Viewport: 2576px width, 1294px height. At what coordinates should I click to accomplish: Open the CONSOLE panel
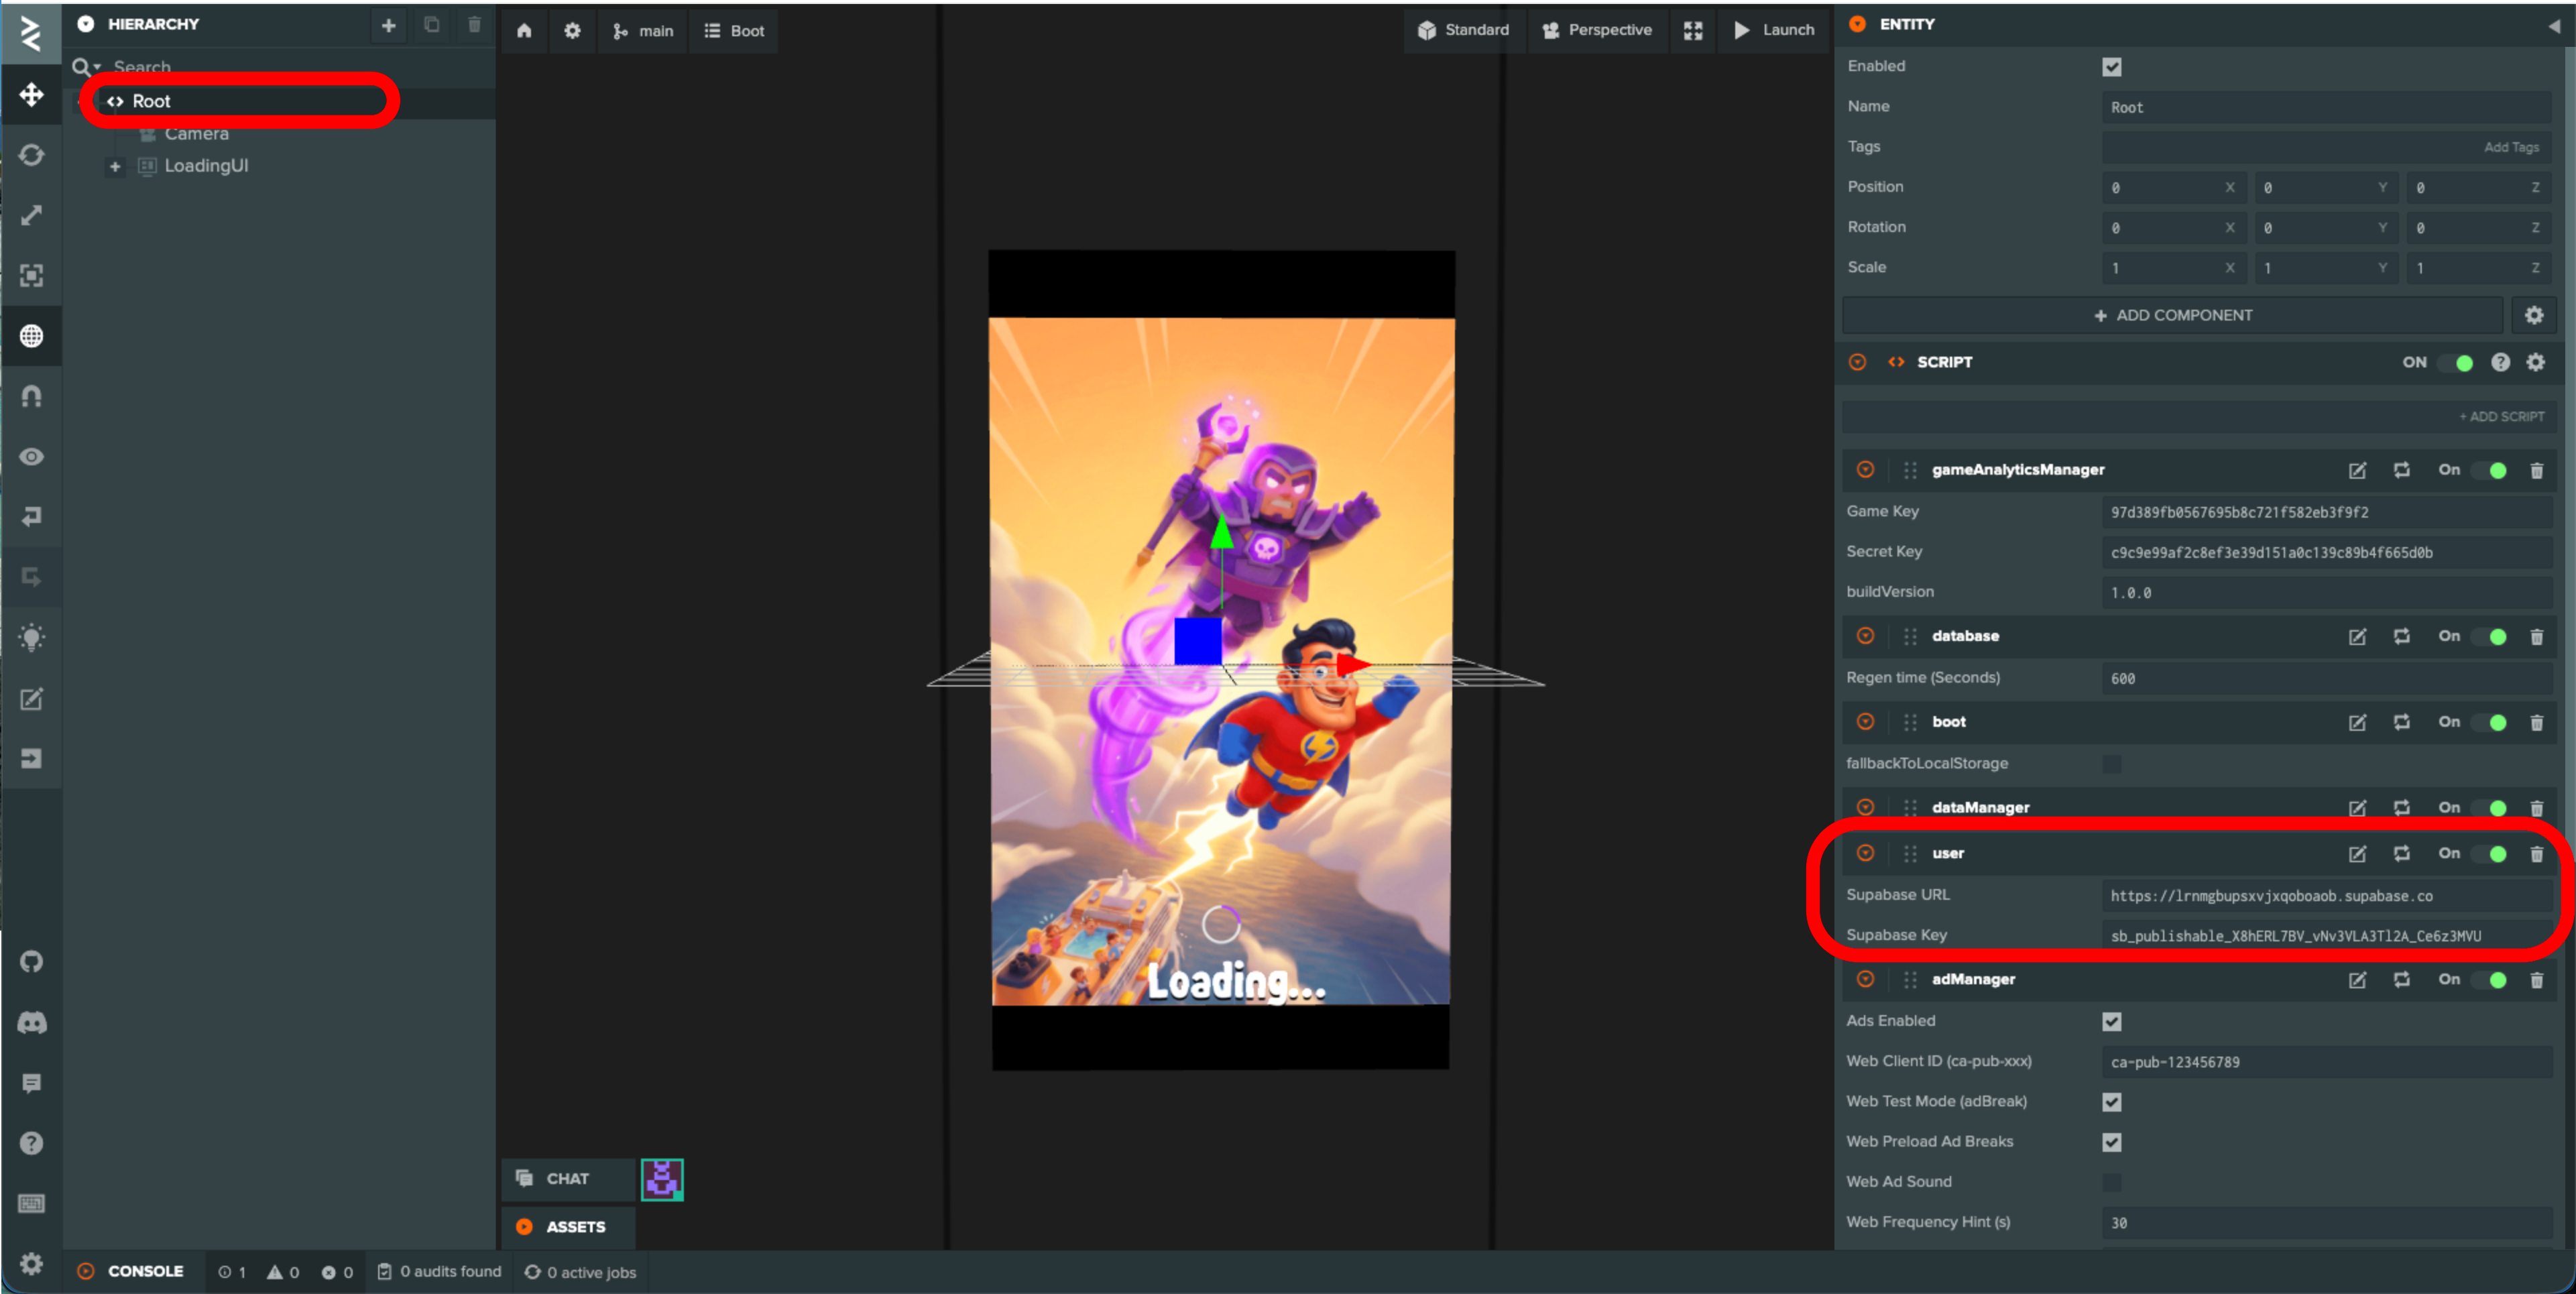(x=133, y=1272)
